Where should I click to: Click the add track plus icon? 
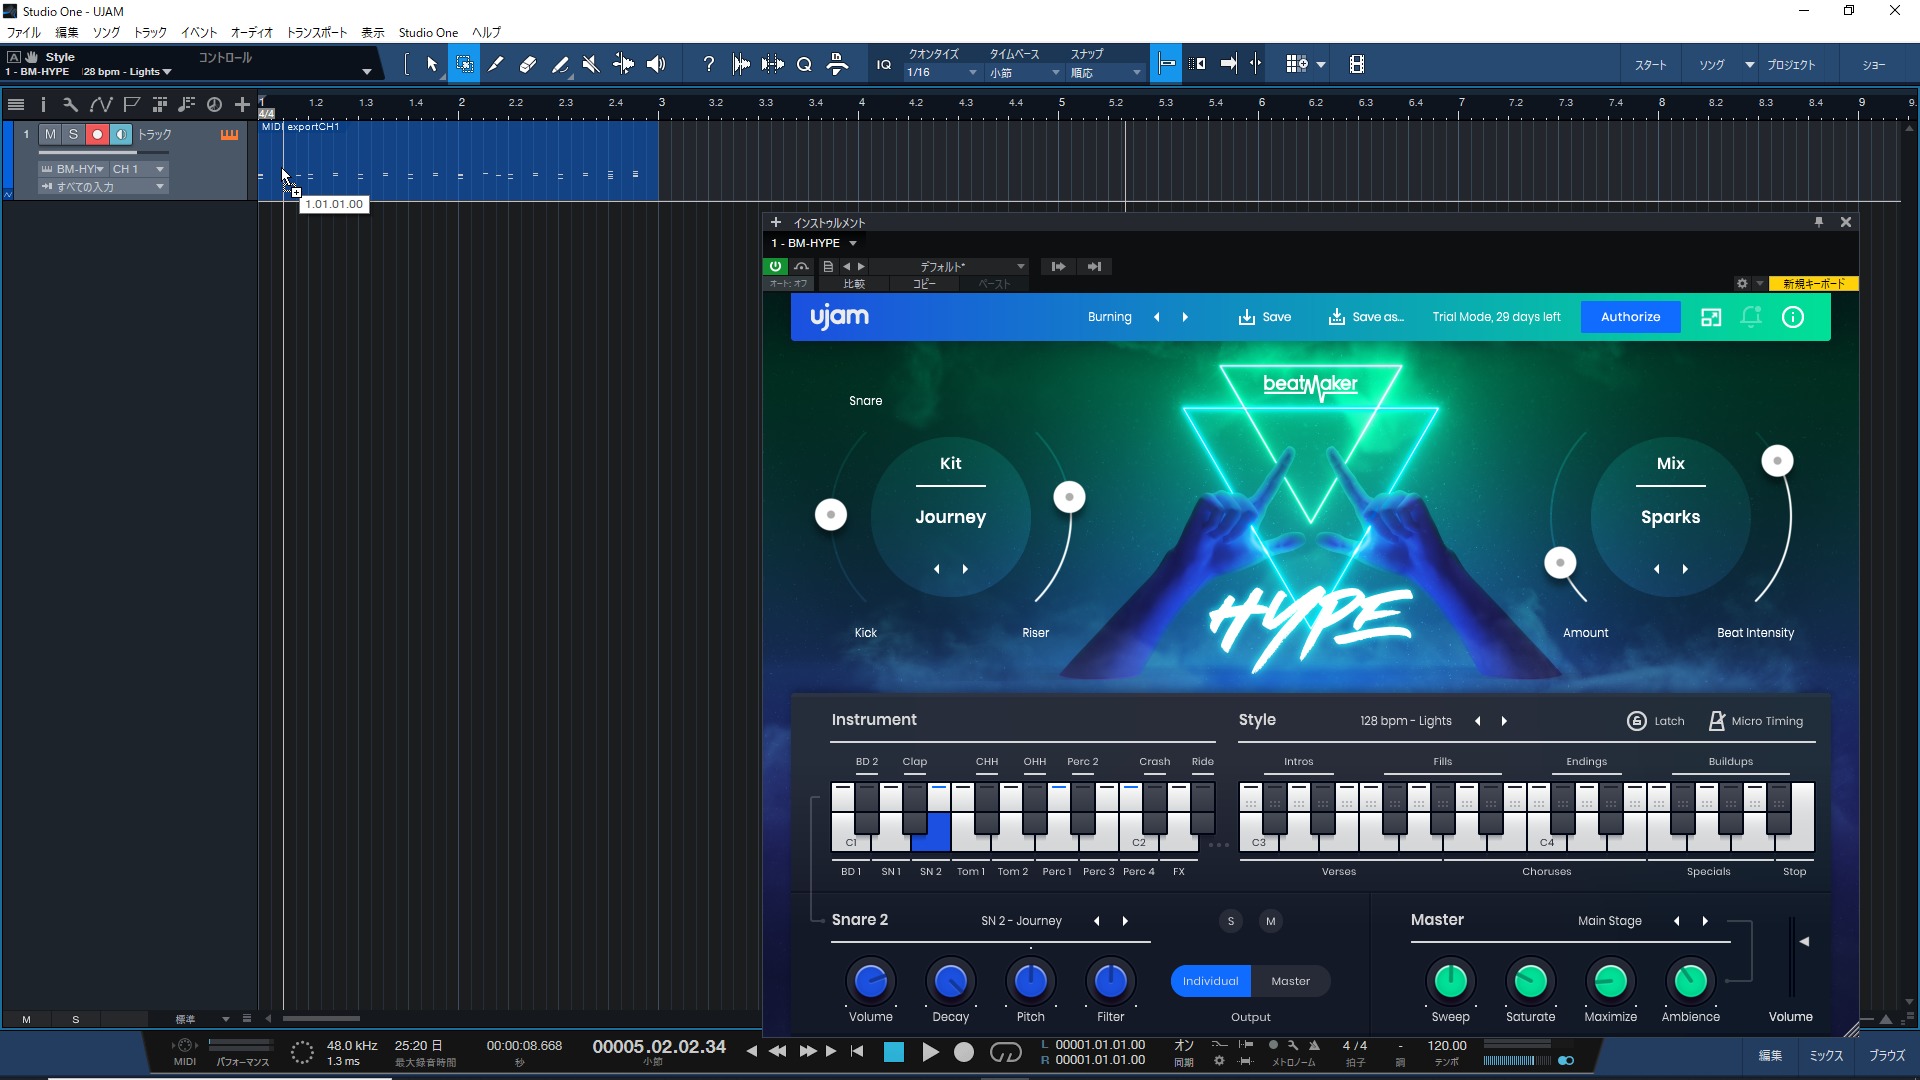pos(242,104)
